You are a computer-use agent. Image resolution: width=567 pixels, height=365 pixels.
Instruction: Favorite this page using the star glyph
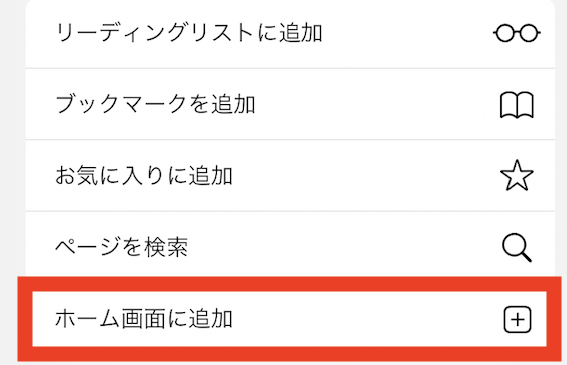(516, 176)
